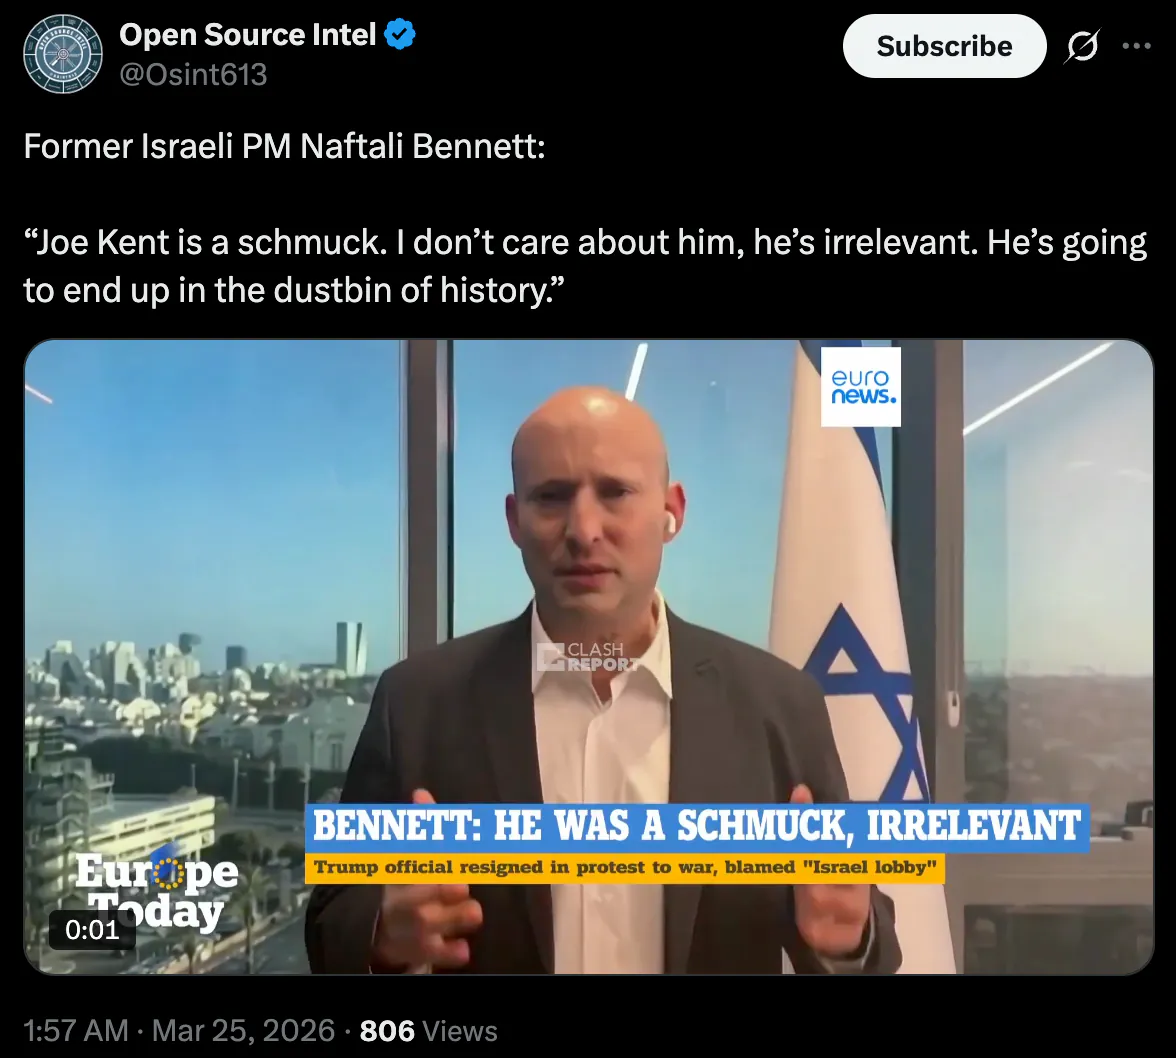This screenshot has width=1176, height=1058.
Task: Click the "Joe Kent is a schmuck" quote text
Action: (585, 265)
